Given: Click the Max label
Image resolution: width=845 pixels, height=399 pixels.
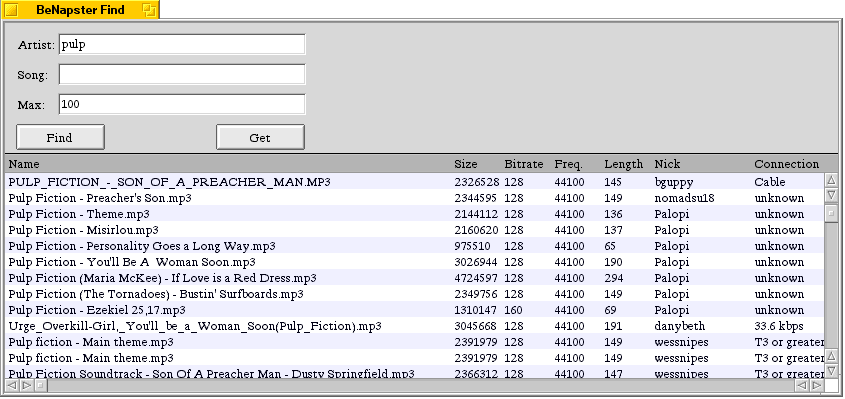Looking at the screenshot, I should 31,105.
